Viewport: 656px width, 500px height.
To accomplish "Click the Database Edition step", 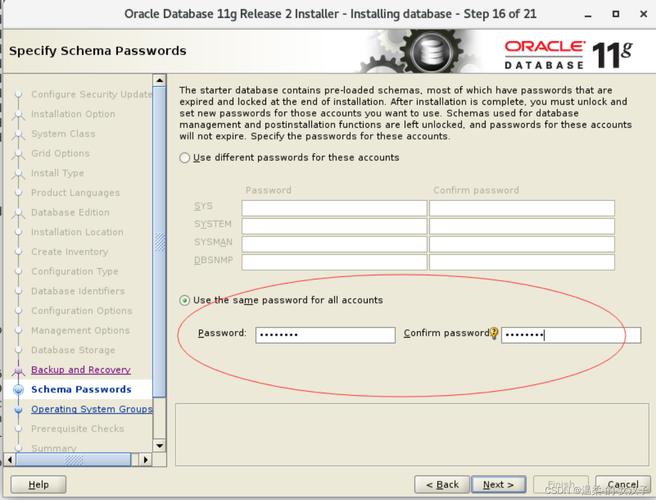I will (x=70, y=213).
